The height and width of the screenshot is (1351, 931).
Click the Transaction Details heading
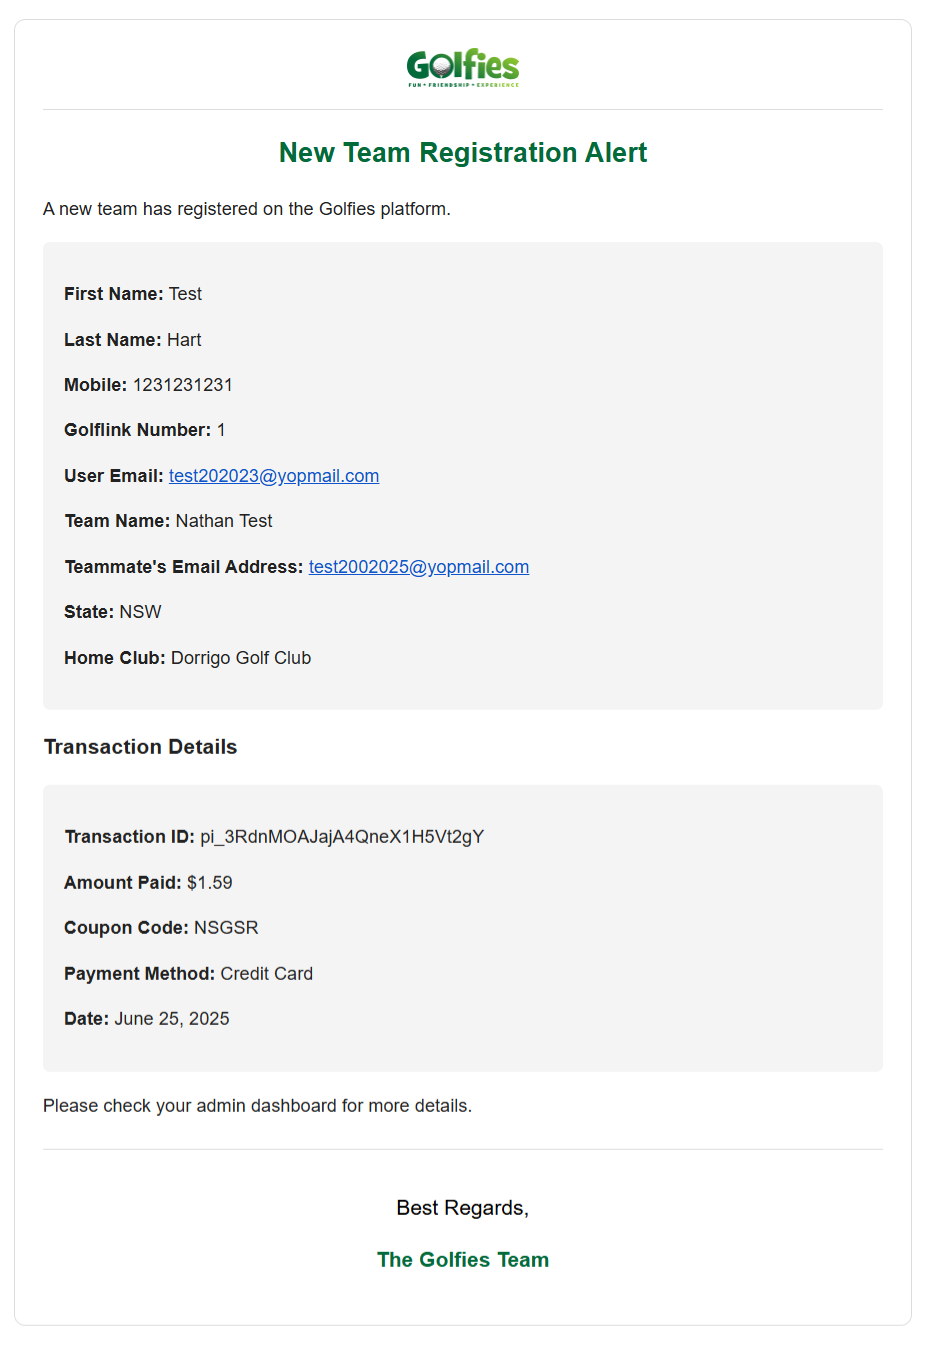141,747
